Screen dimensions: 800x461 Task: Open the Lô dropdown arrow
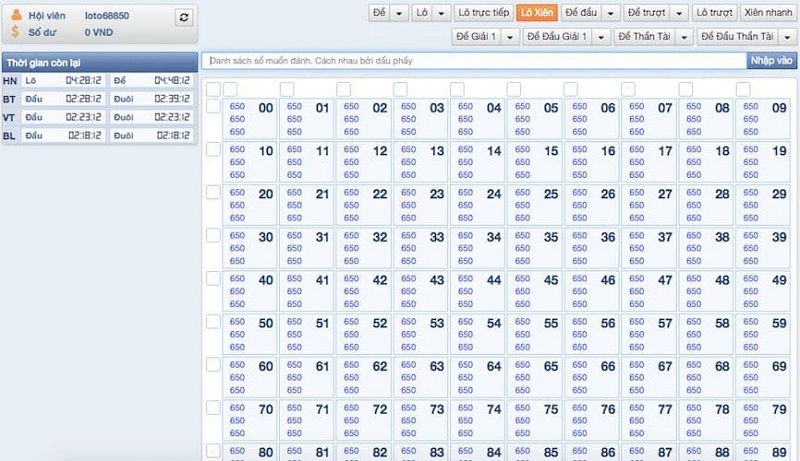click(x=442, y=13)
